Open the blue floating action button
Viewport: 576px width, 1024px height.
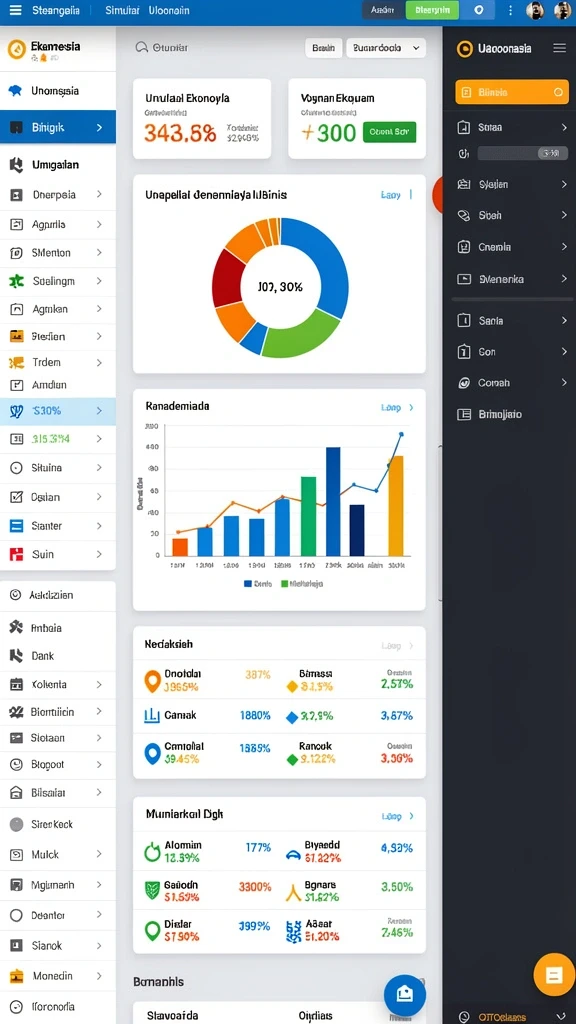(x=405, y=995)
